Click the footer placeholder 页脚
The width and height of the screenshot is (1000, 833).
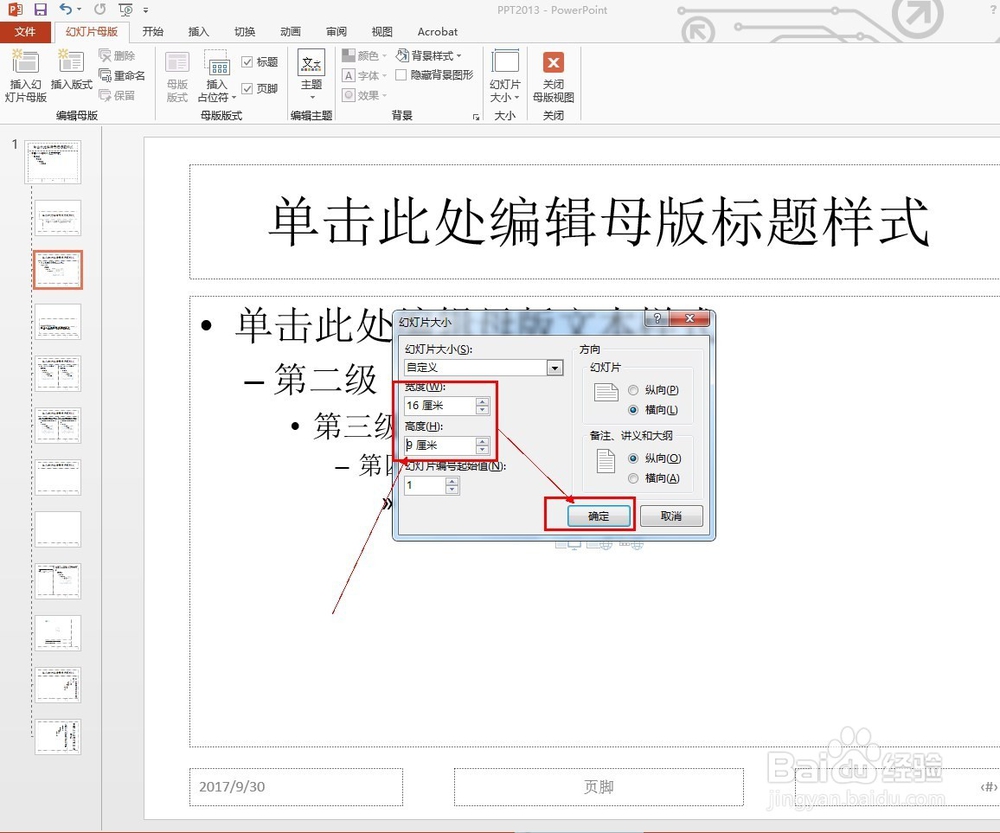[x=598, y=786]
